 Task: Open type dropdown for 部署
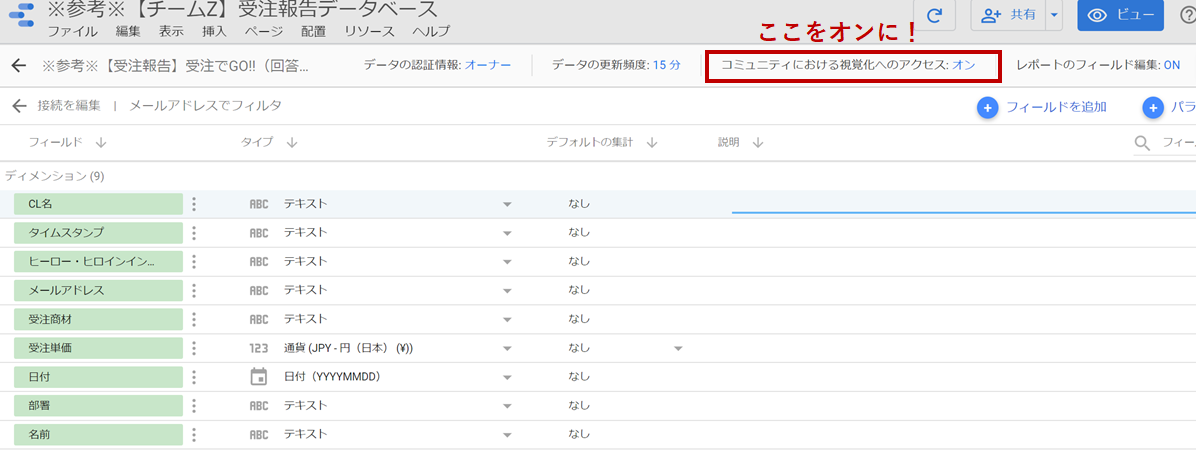(x=506, y=406)
